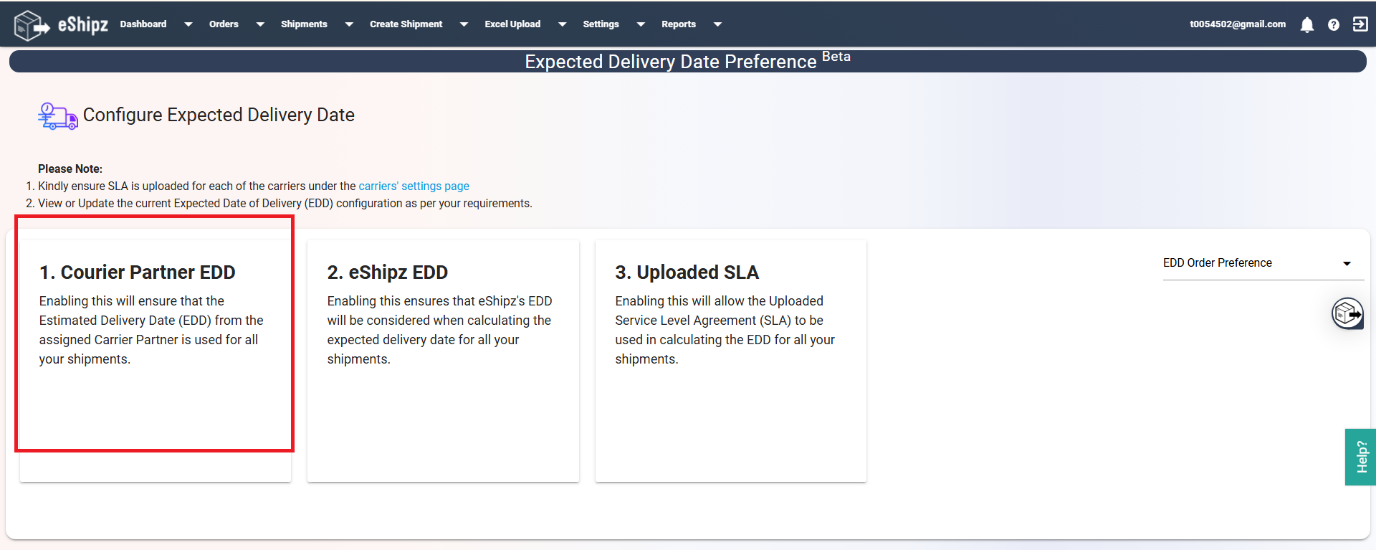The width and height of the screenshot is (1376, 550).
Task: Expand the Excel Upload dropdown arrow
Action: (x=562, y=25)
